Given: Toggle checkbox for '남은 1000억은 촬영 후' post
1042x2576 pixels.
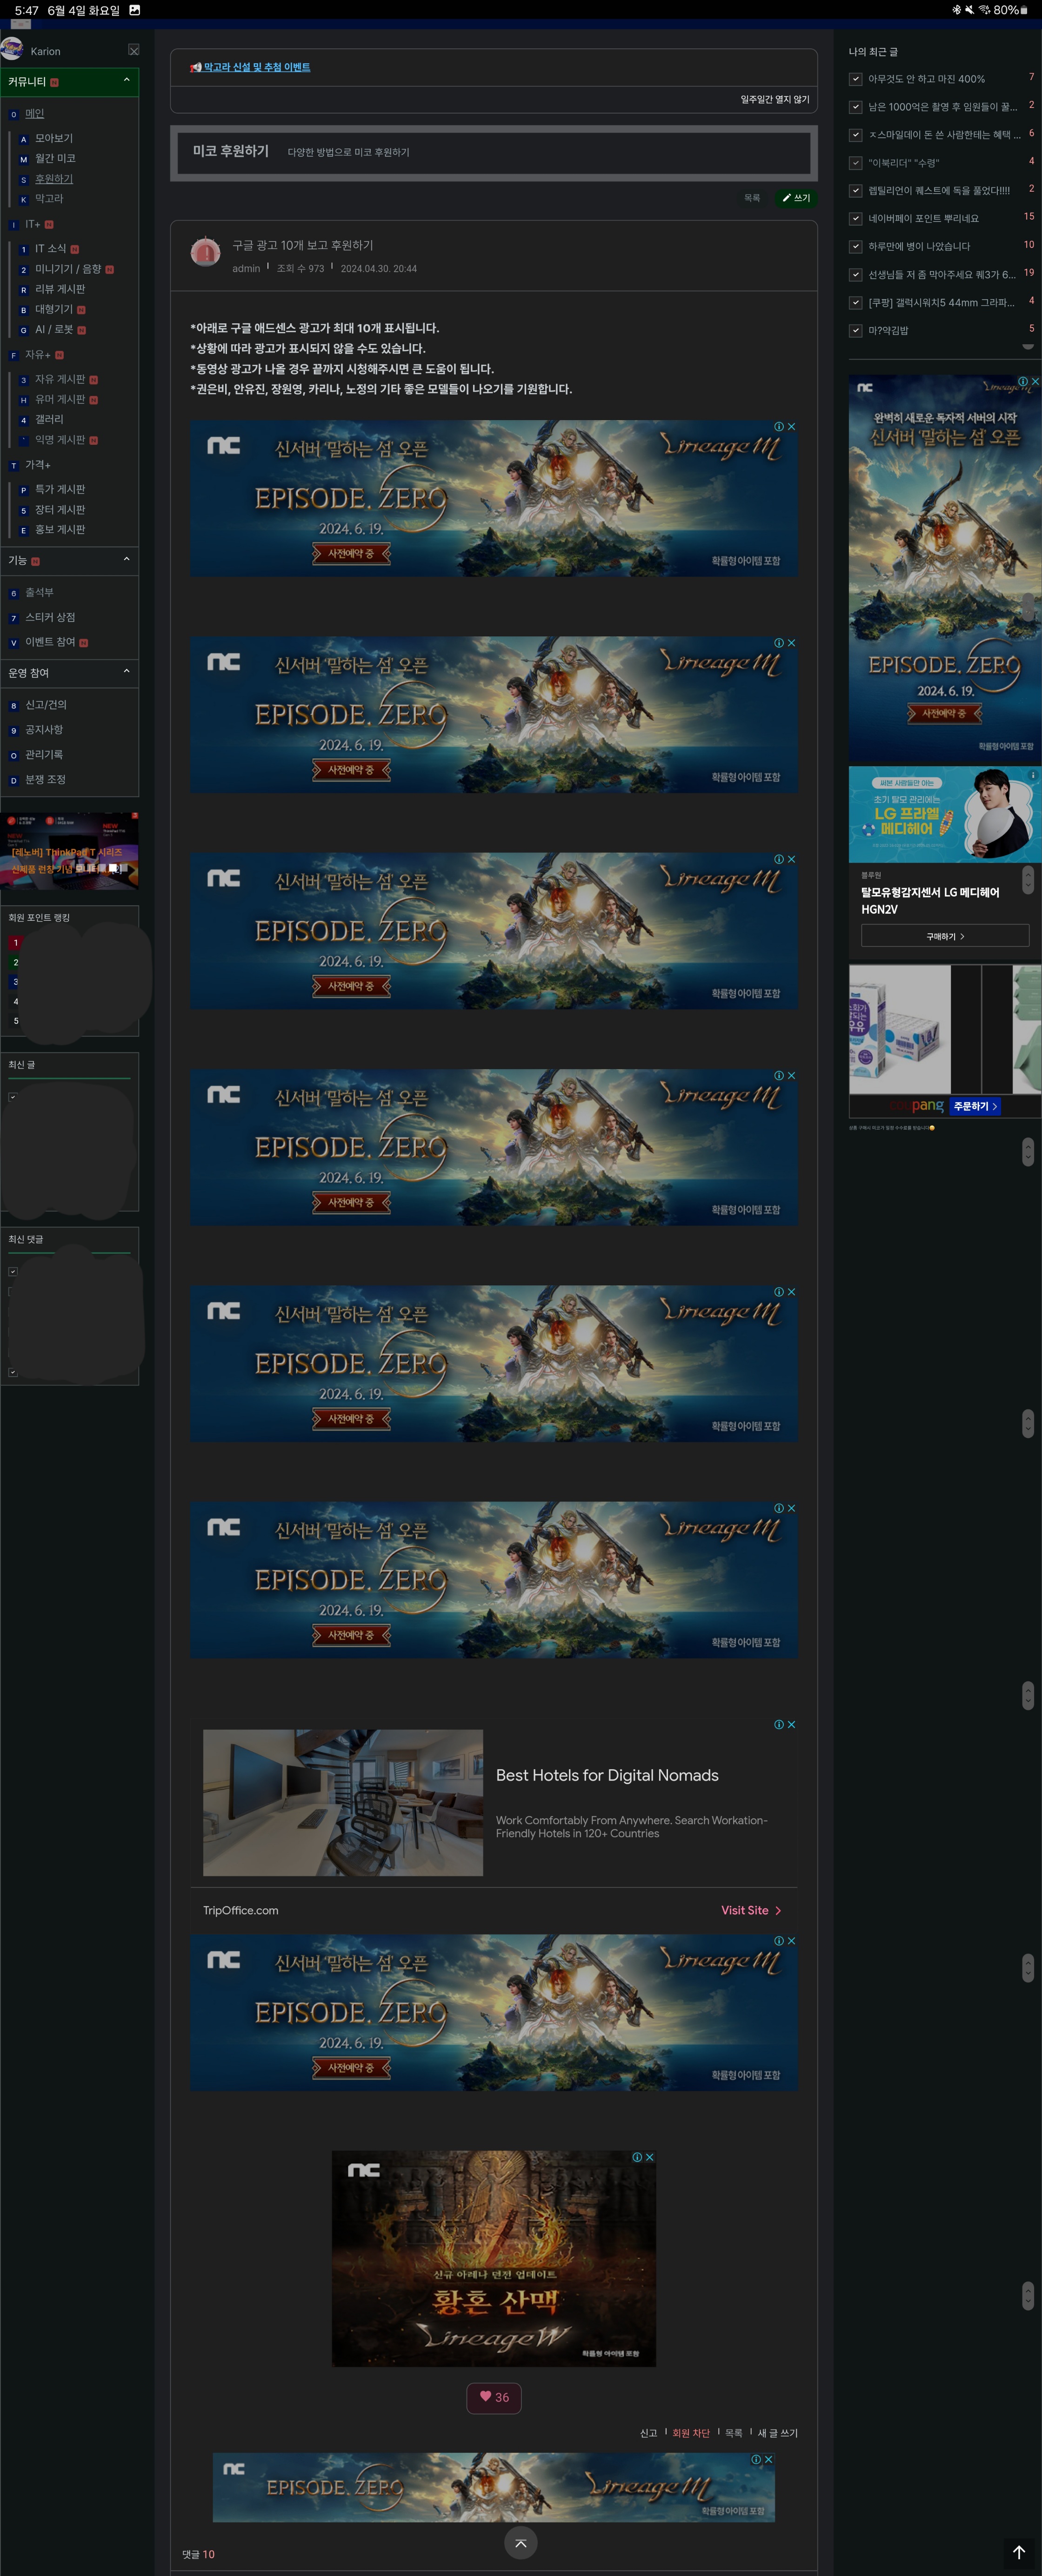Looking at the screenshot, I should [855, 107].
